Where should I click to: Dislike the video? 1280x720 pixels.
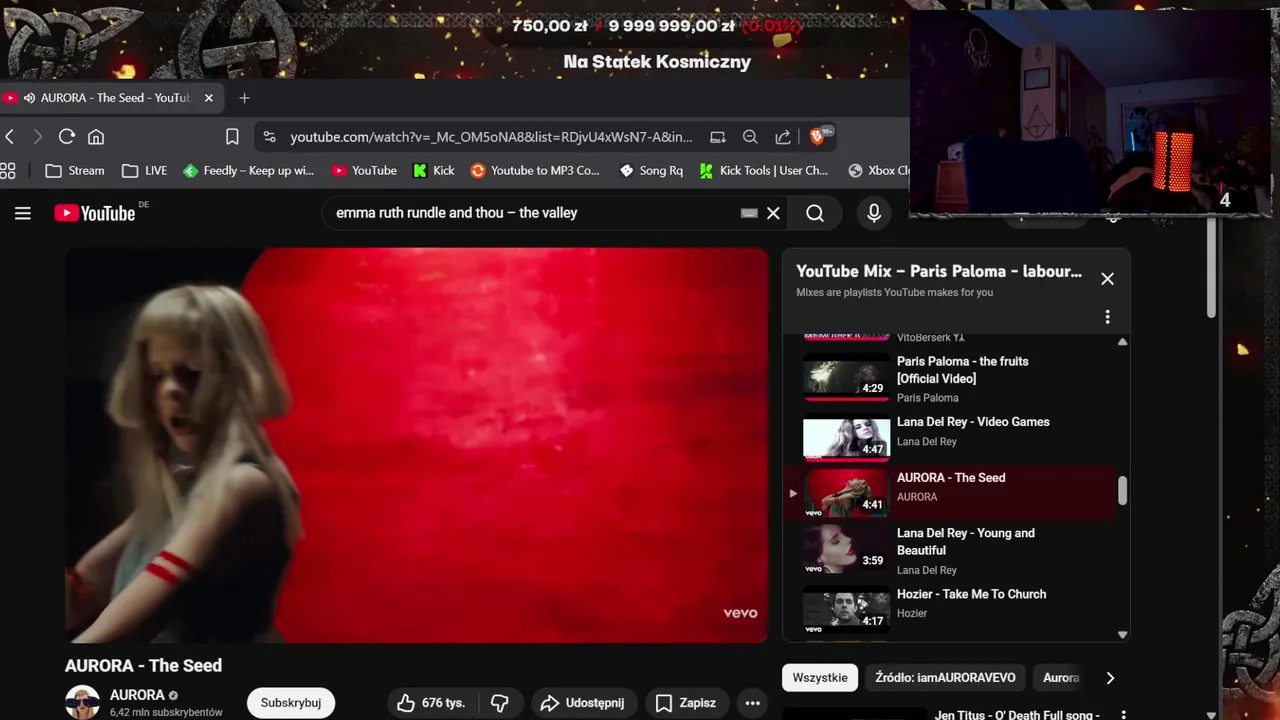point(500,703)
